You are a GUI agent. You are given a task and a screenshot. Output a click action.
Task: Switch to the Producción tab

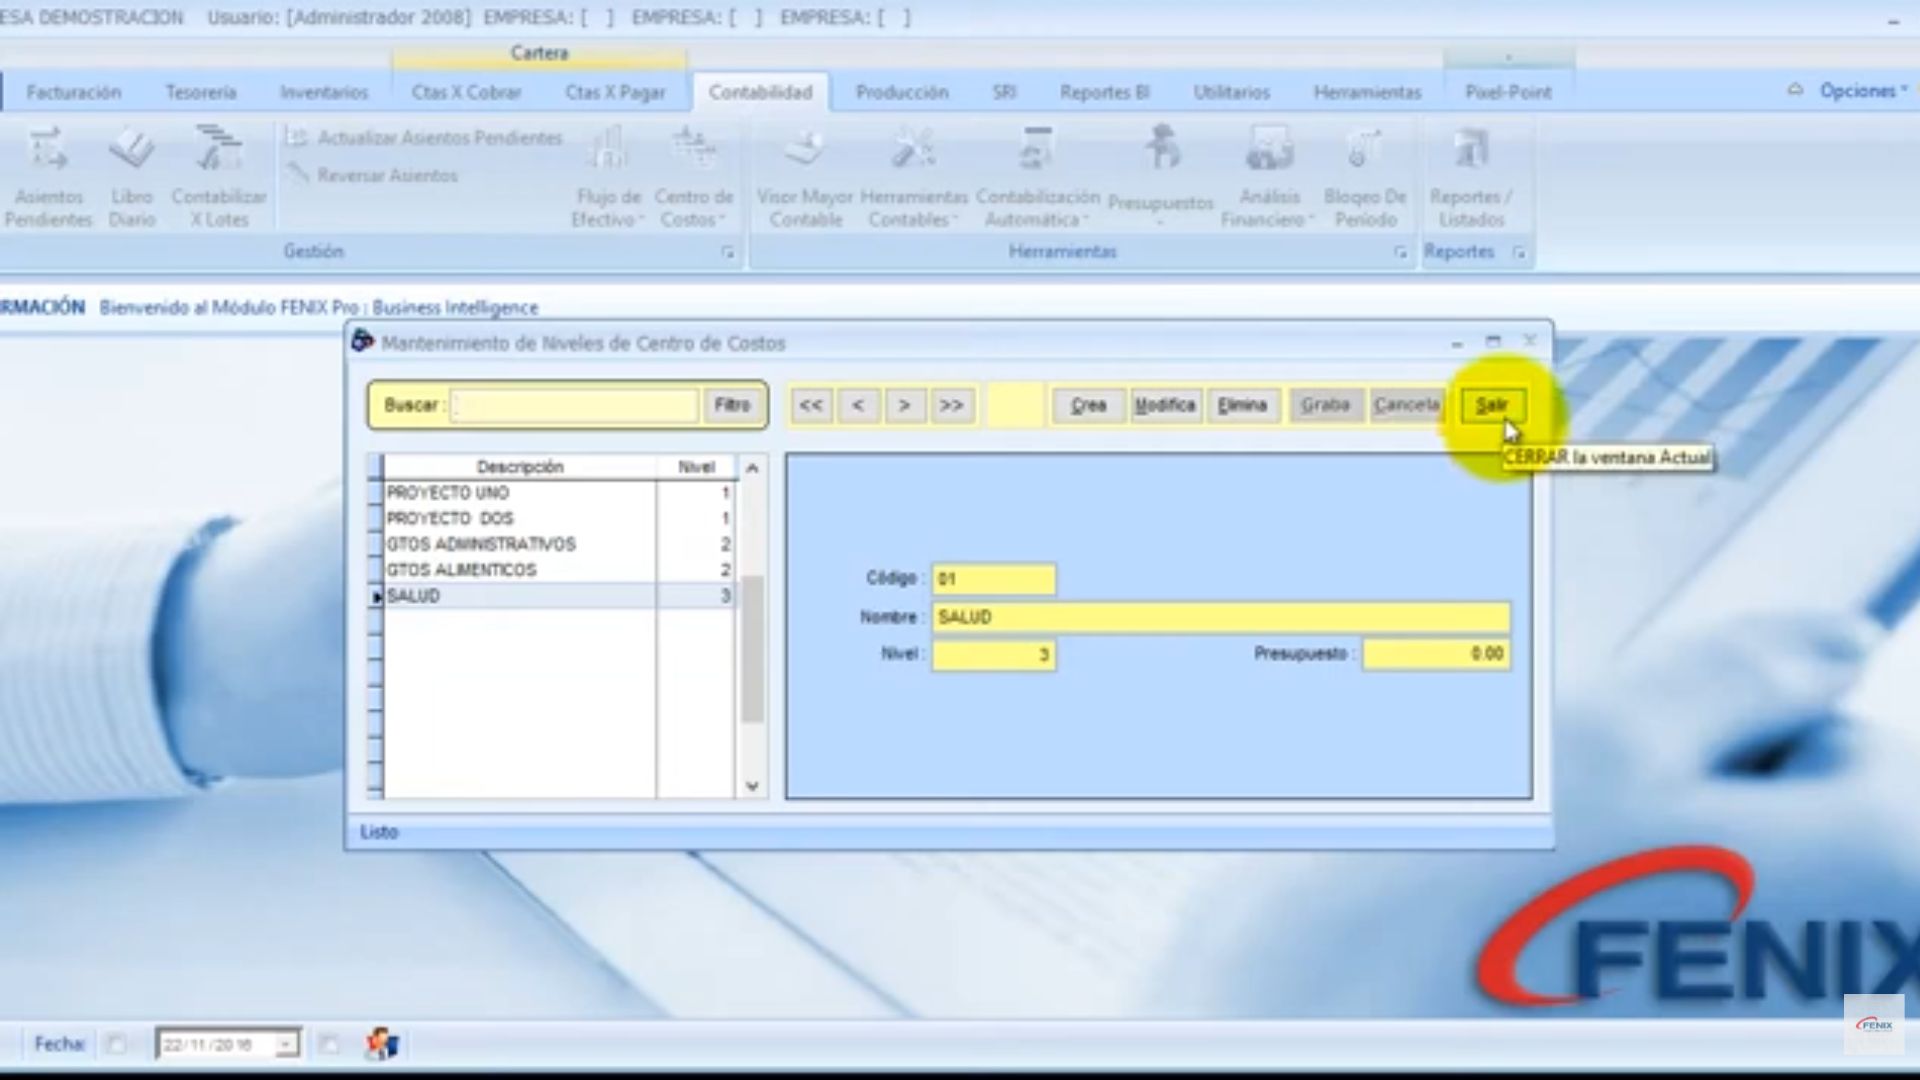[x=900, y=92]
